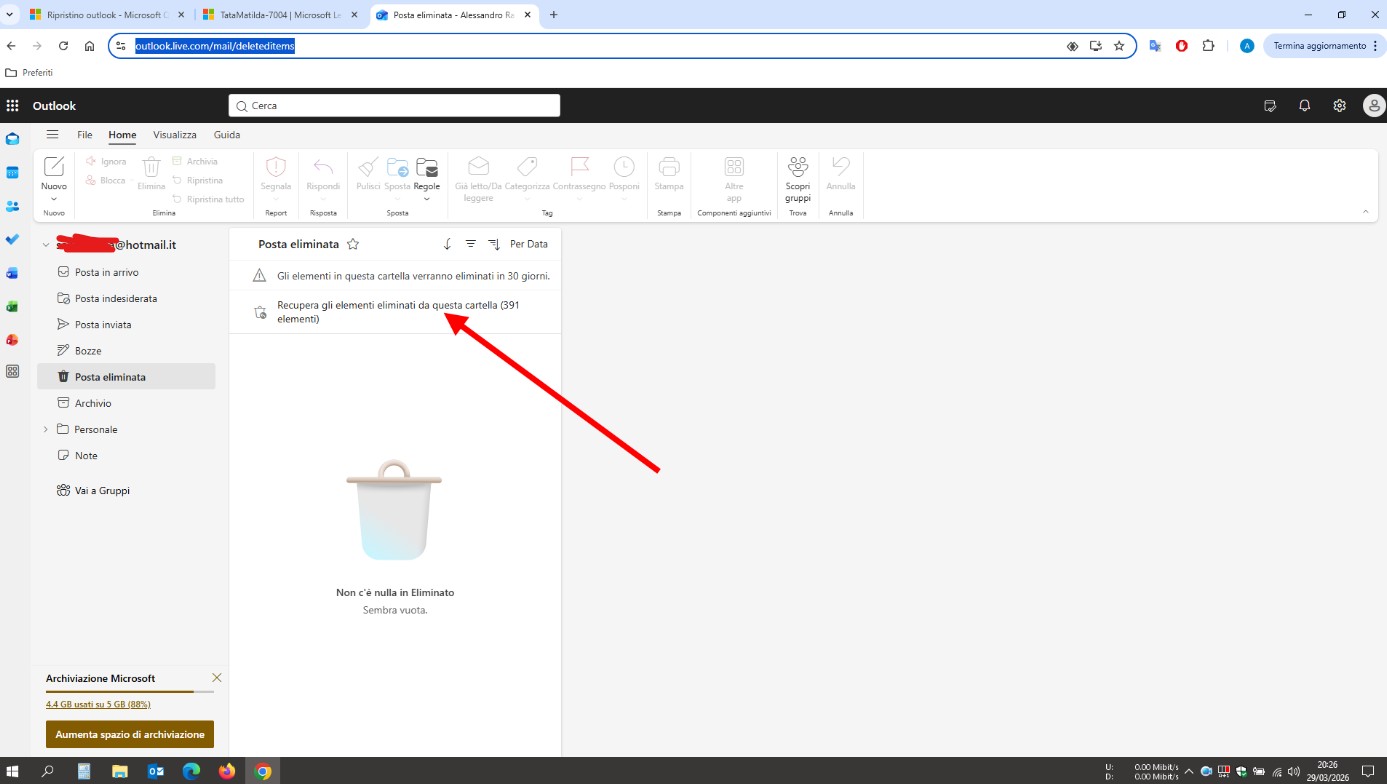This screenshot has width=1387, height=784.
Task: Click the Scopri gruppi icon
Action: pos(798,167)
